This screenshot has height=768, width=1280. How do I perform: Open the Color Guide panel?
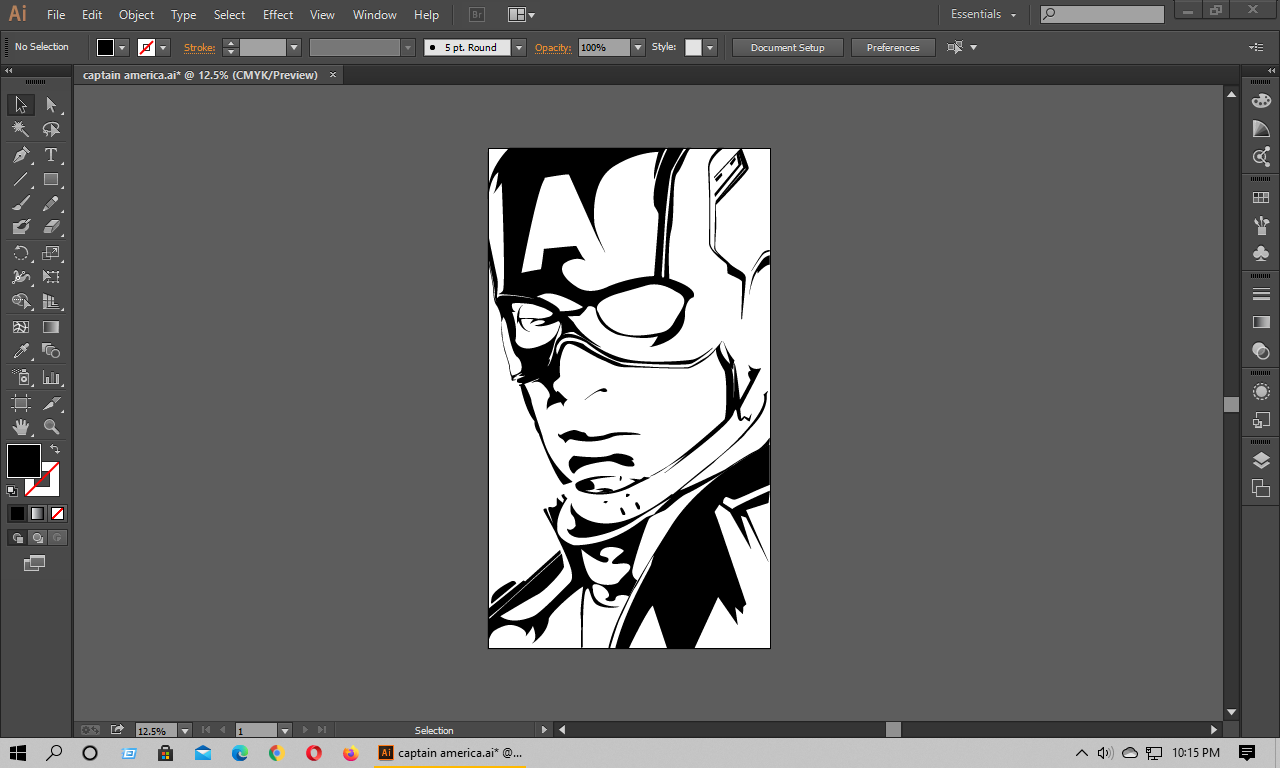(1261, 129)
